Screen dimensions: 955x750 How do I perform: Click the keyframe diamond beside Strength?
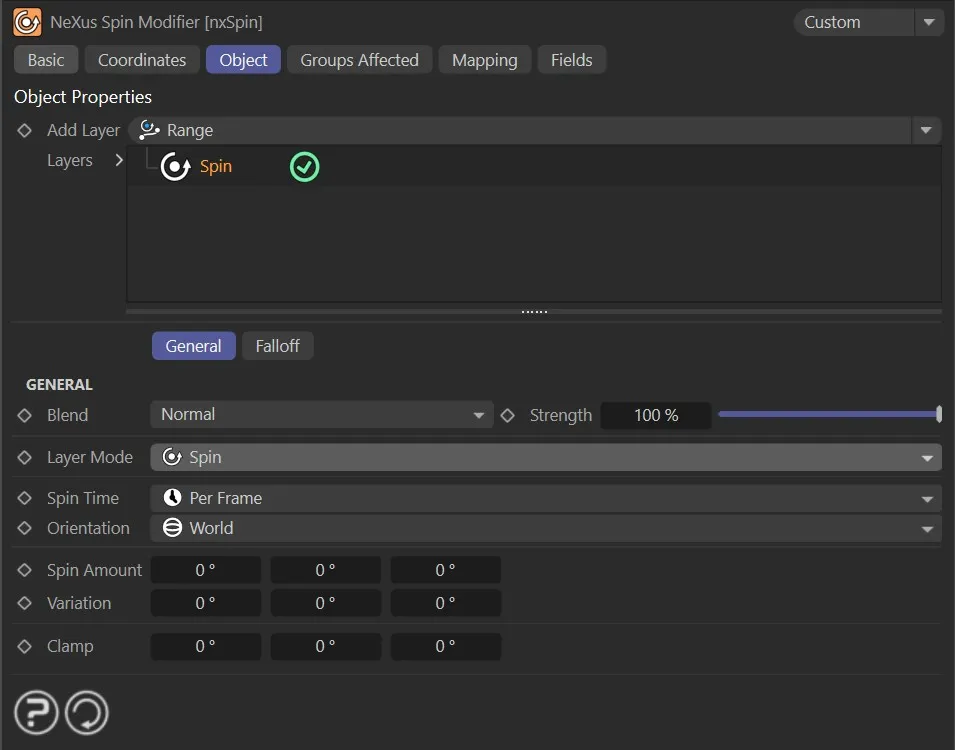pos(508,415)
